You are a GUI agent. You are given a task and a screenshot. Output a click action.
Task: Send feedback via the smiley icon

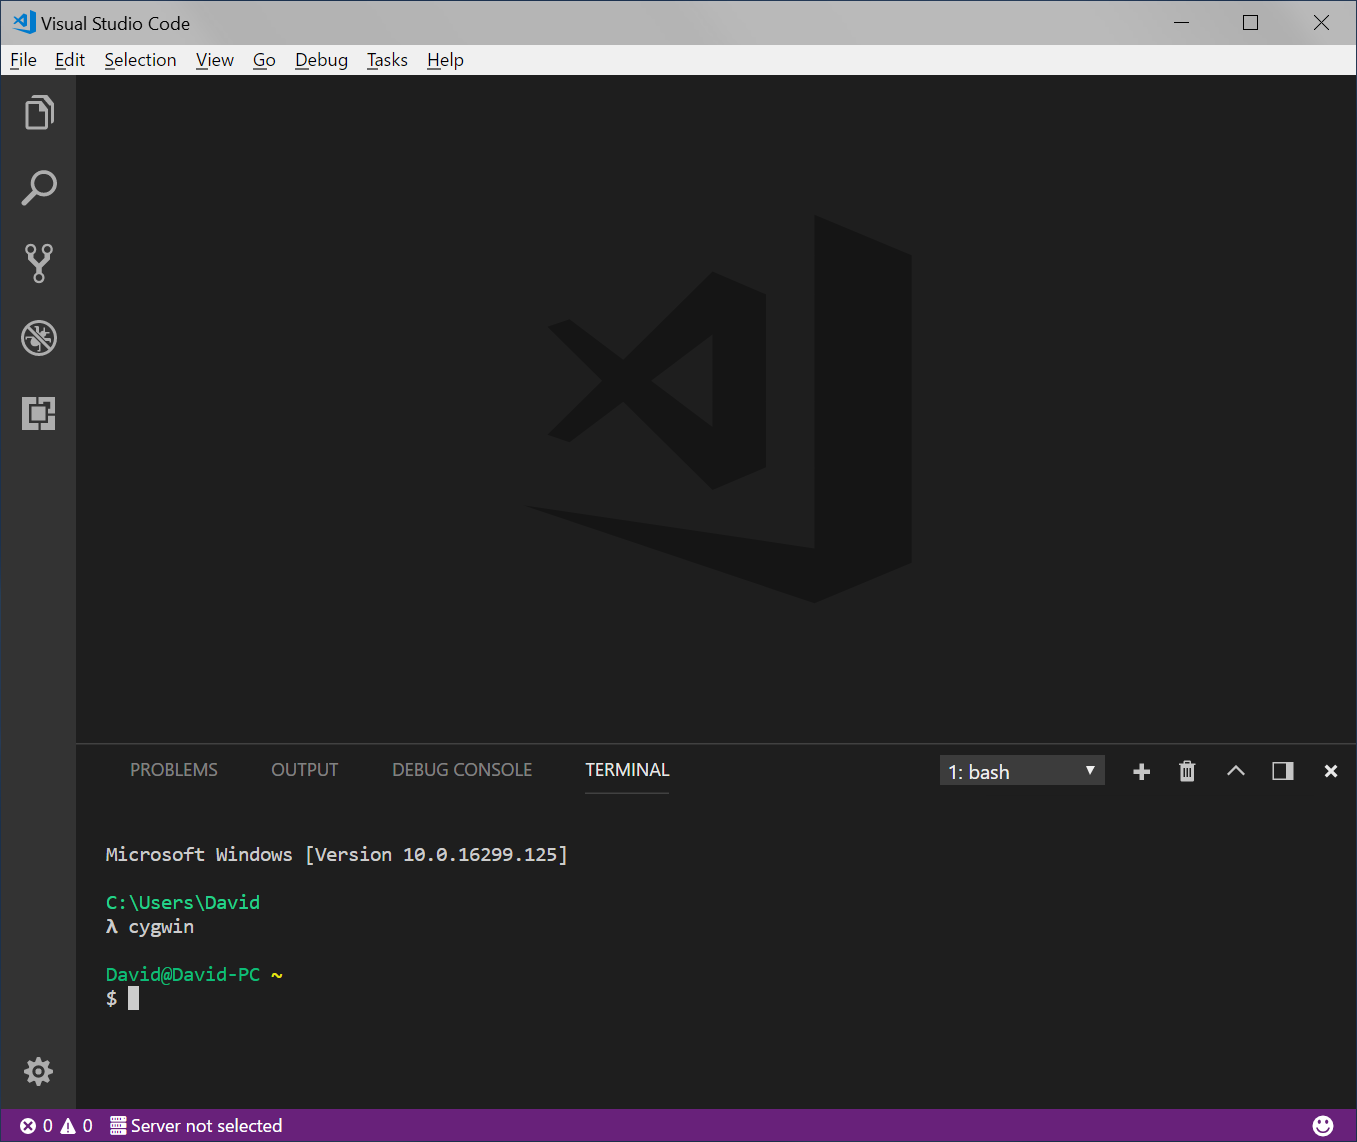1324,1125
